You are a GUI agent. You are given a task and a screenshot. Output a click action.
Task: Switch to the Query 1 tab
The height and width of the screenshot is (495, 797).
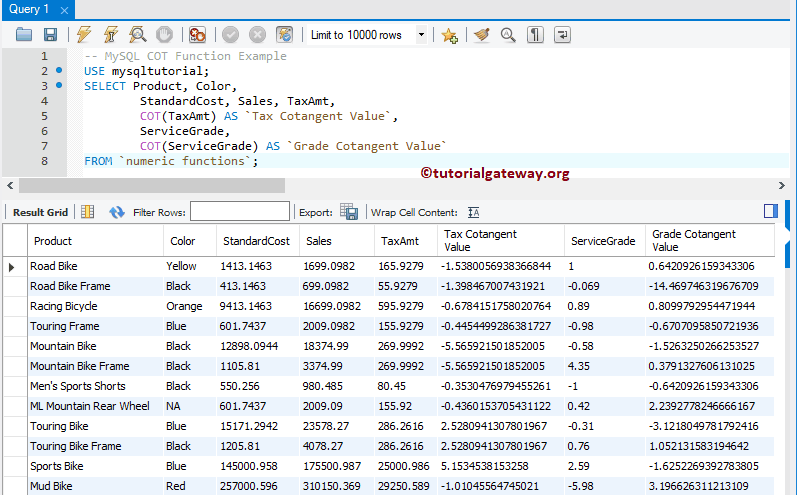click(30, 9)
